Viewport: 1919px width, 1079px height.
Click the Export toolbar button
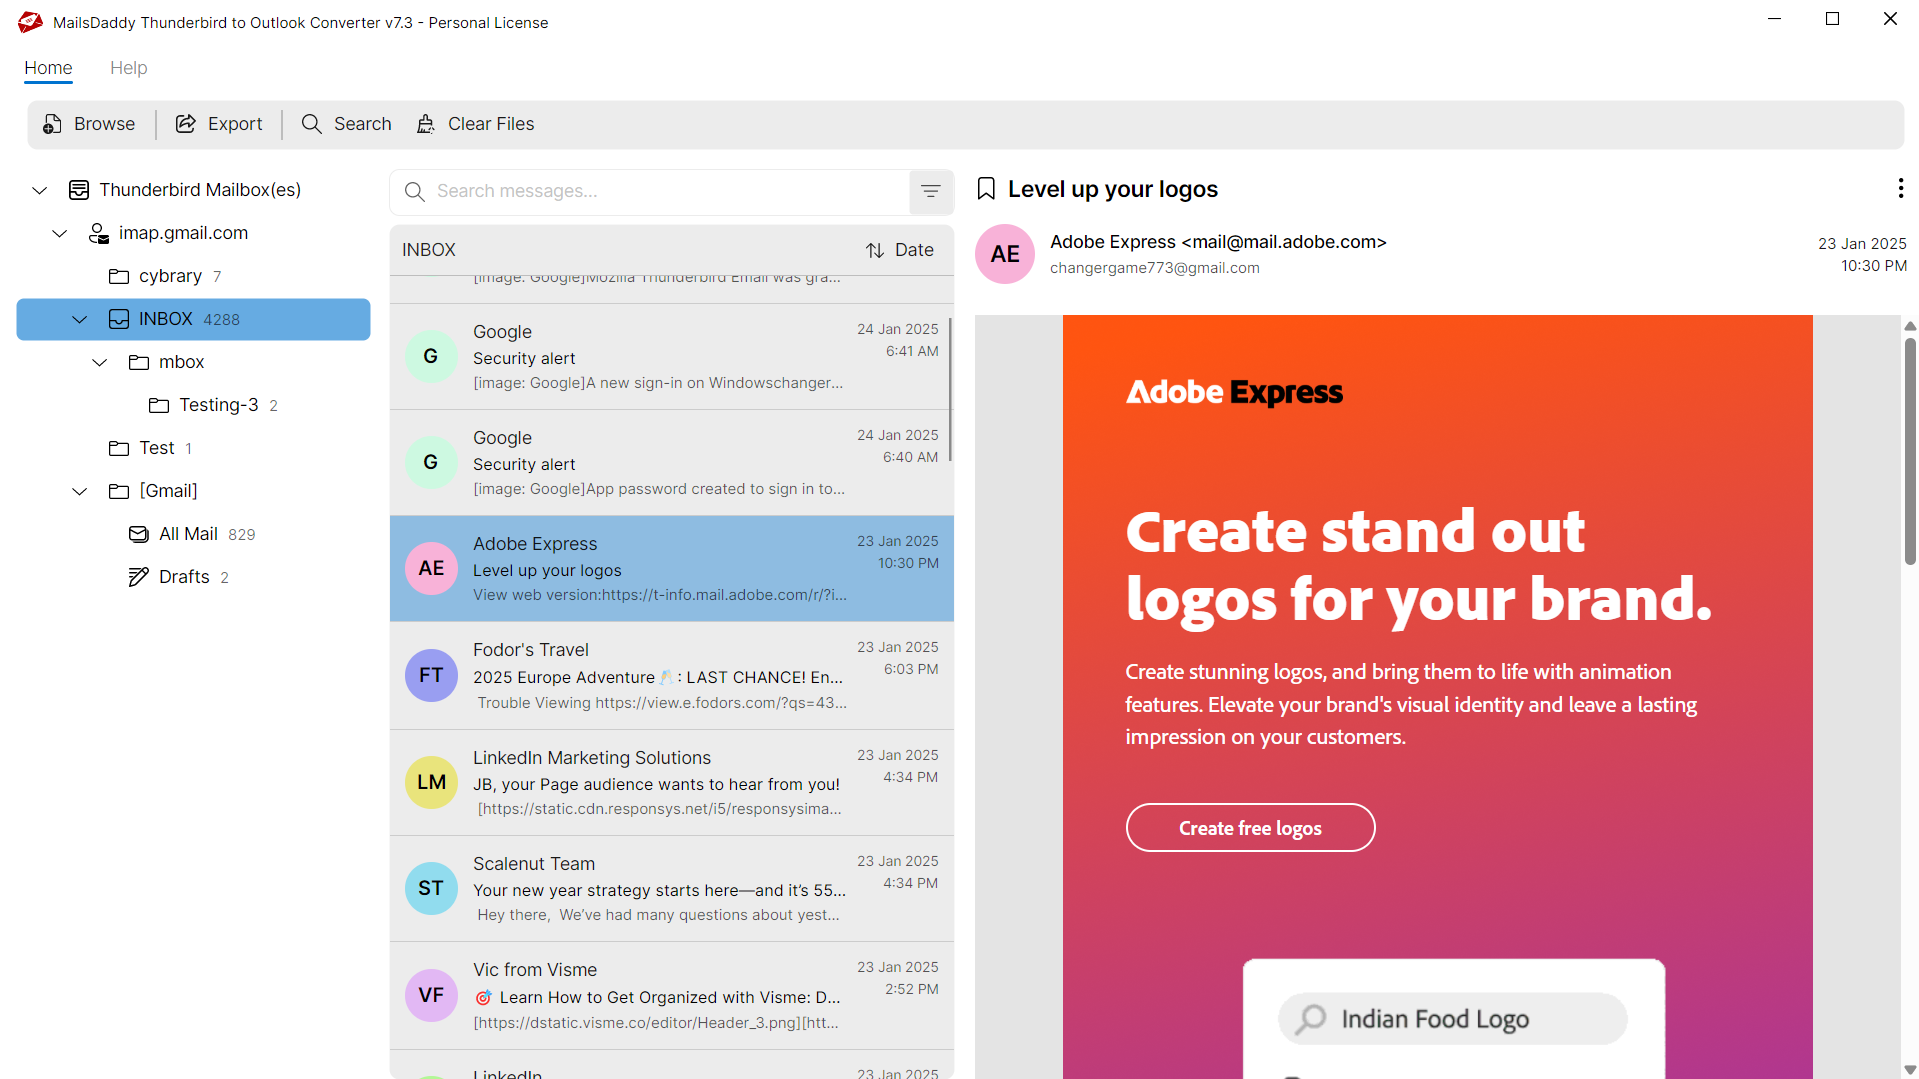coord(219,124)
